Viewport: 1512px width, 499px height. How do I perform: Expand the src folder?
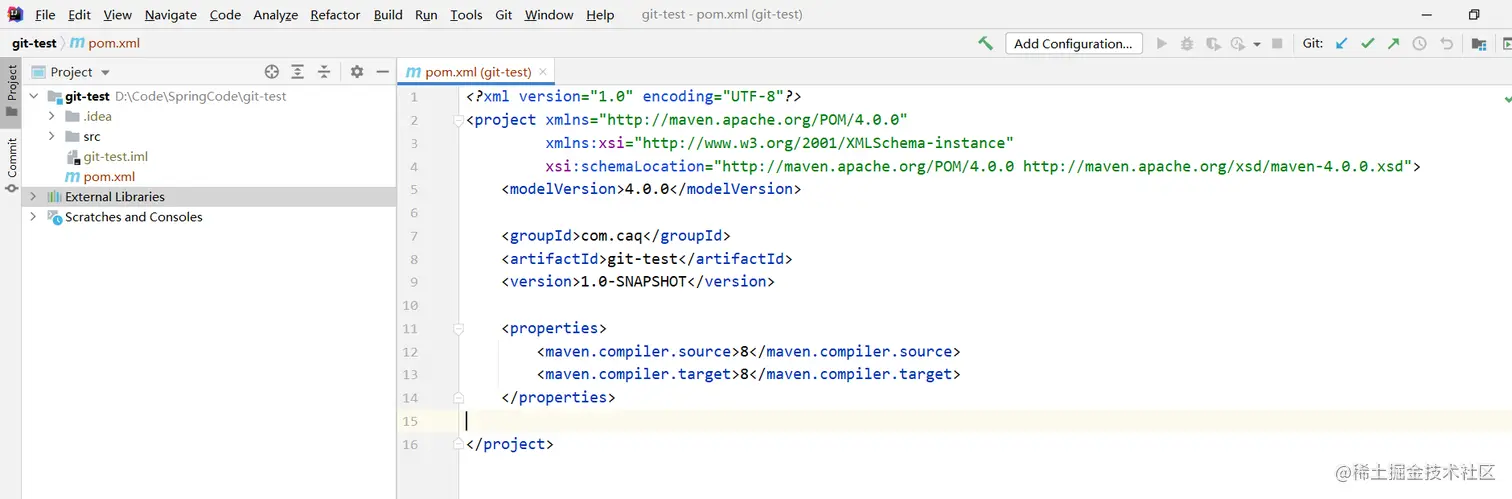pyautogui.click(x=52, y=137)
